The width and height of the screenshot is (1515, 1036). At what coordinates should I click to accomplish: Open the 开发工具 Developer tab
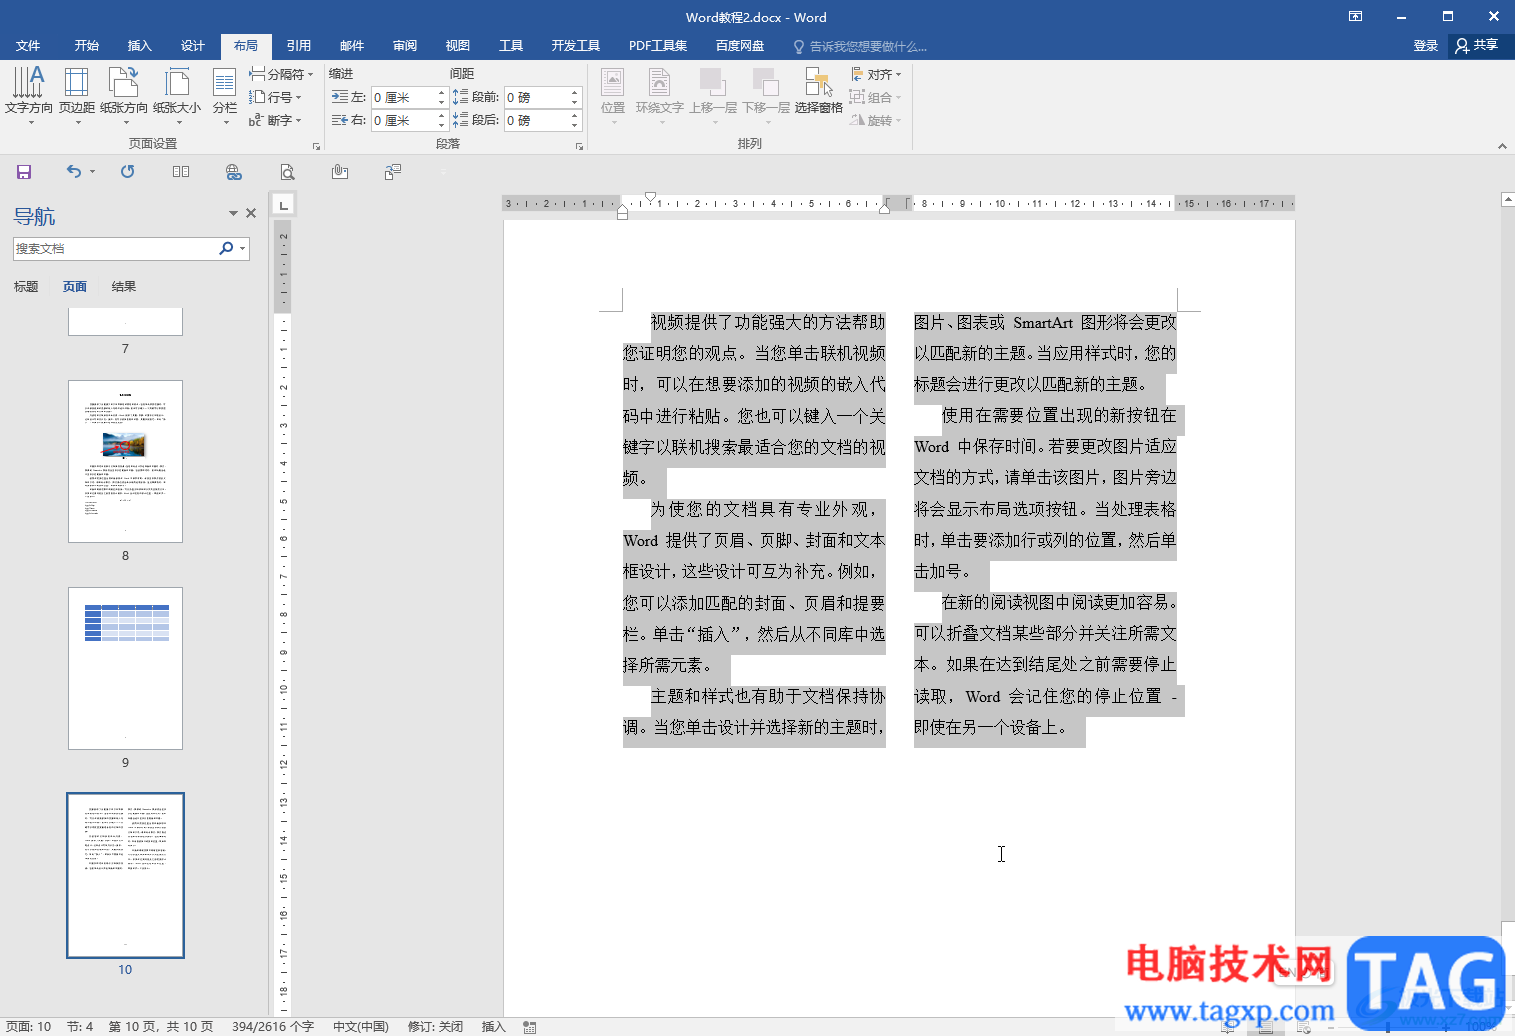(576, 46)
